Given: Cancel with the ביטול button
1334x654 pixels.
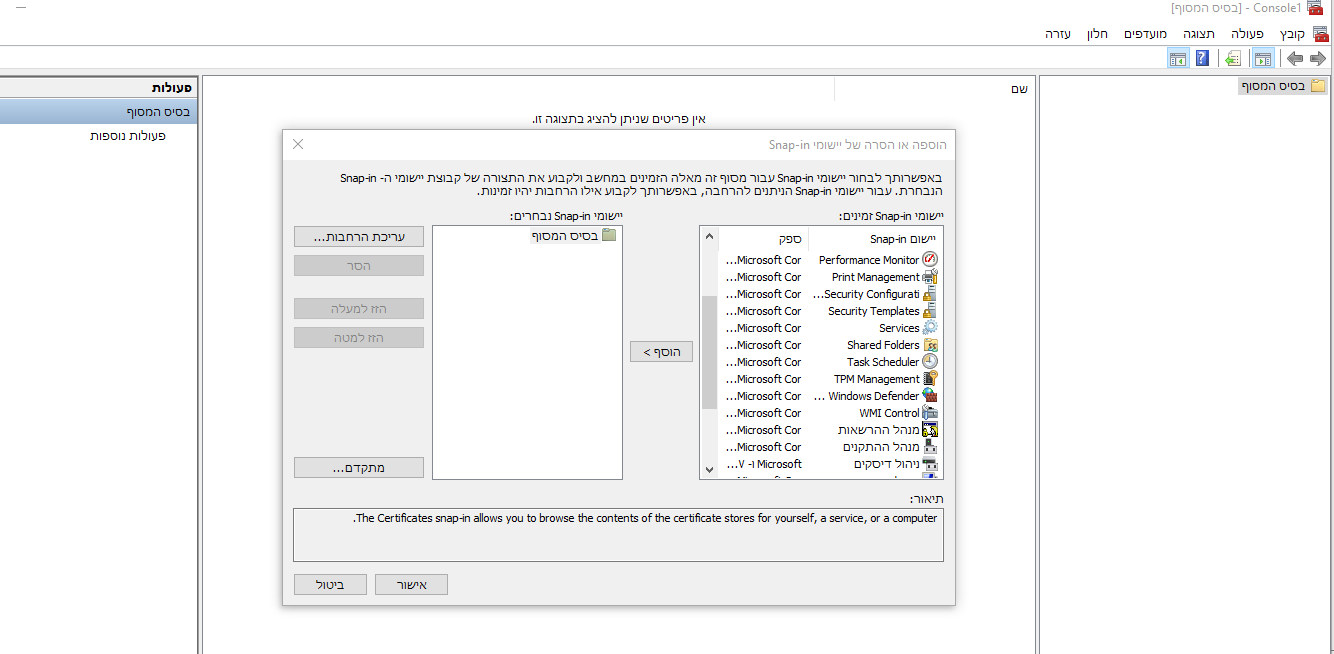Looking at the screenshot, I should [x=330, y=585].
